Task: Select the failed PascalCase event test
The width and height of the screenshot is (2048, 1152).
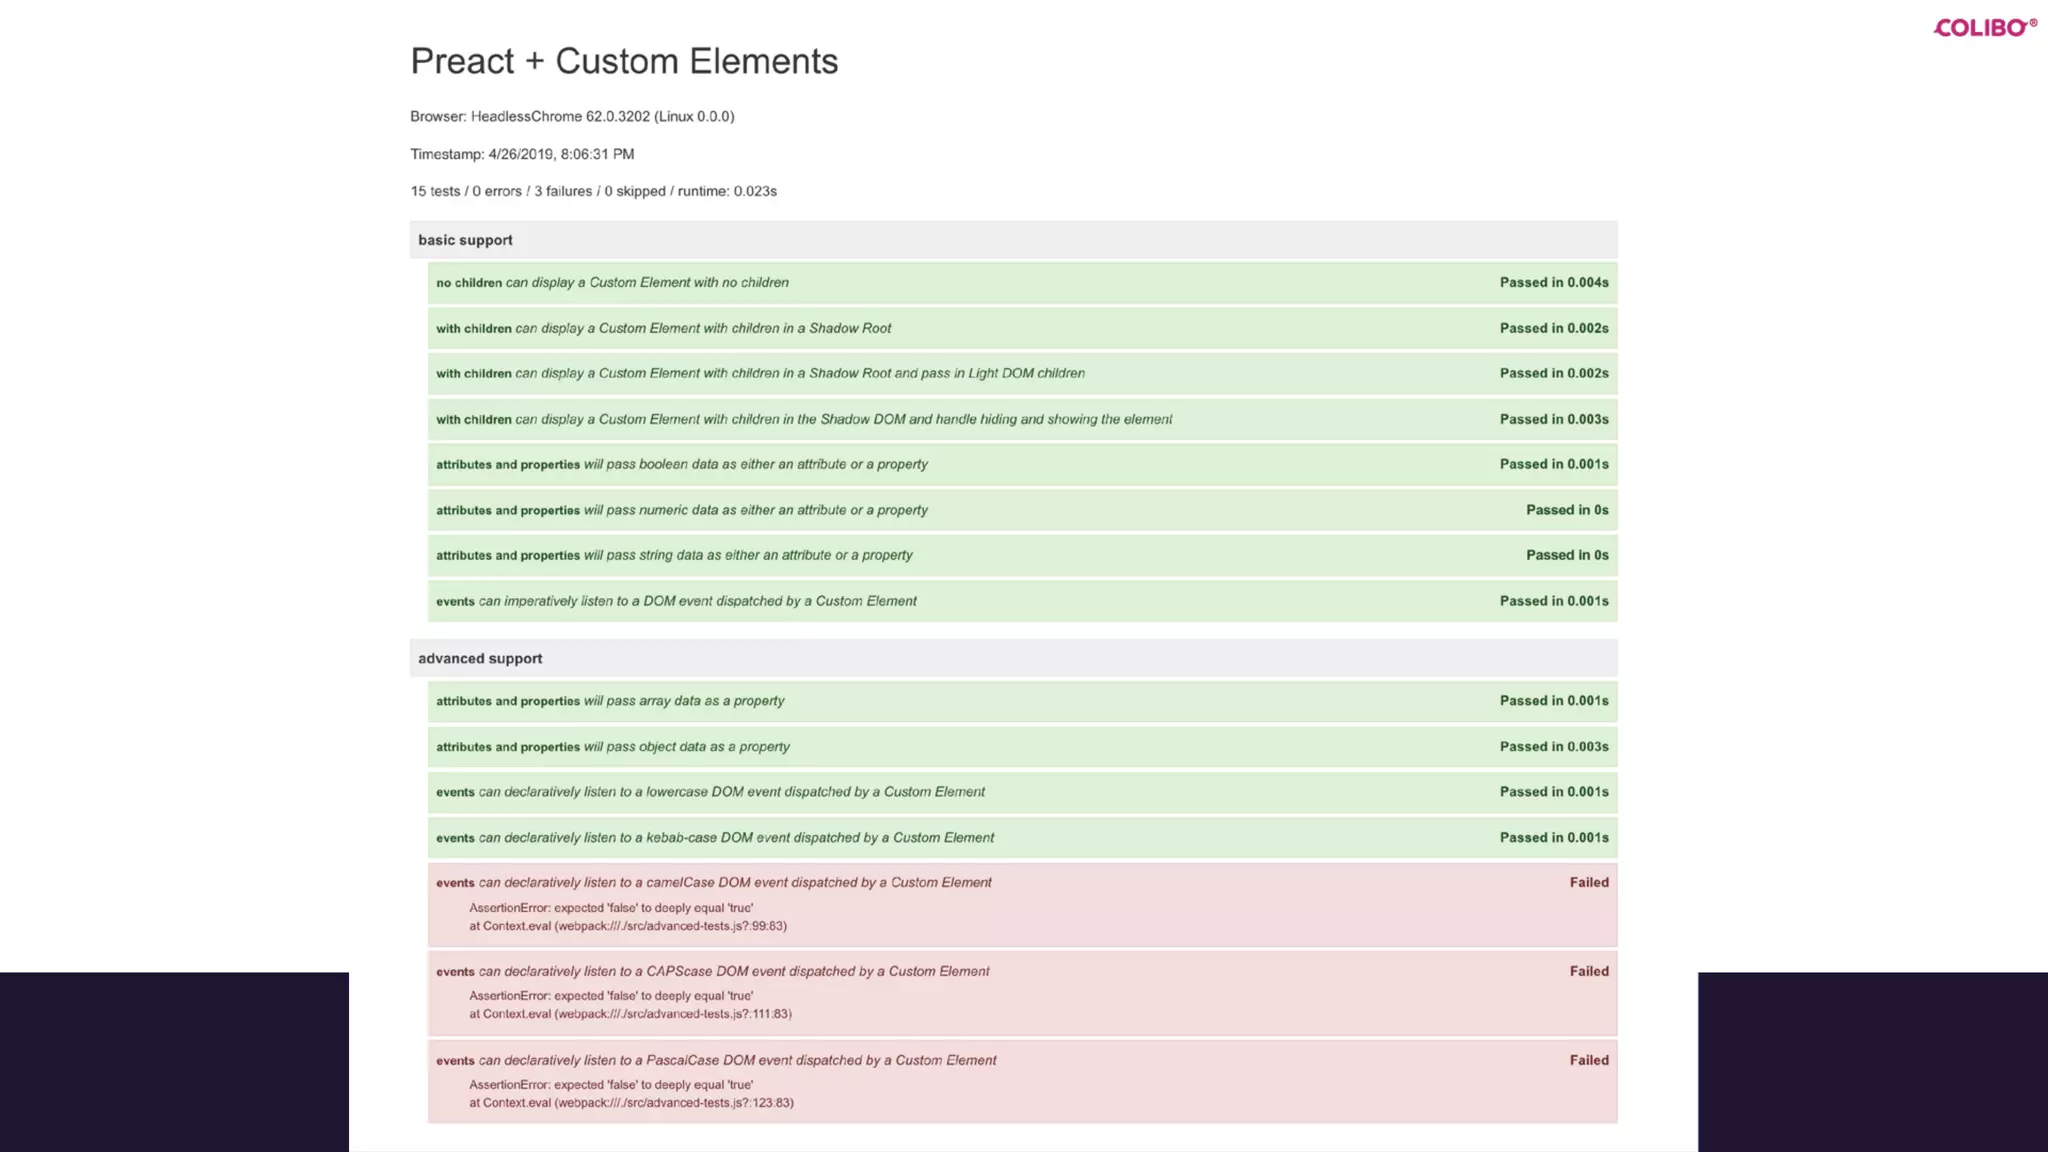Action: point(1021,1061)
